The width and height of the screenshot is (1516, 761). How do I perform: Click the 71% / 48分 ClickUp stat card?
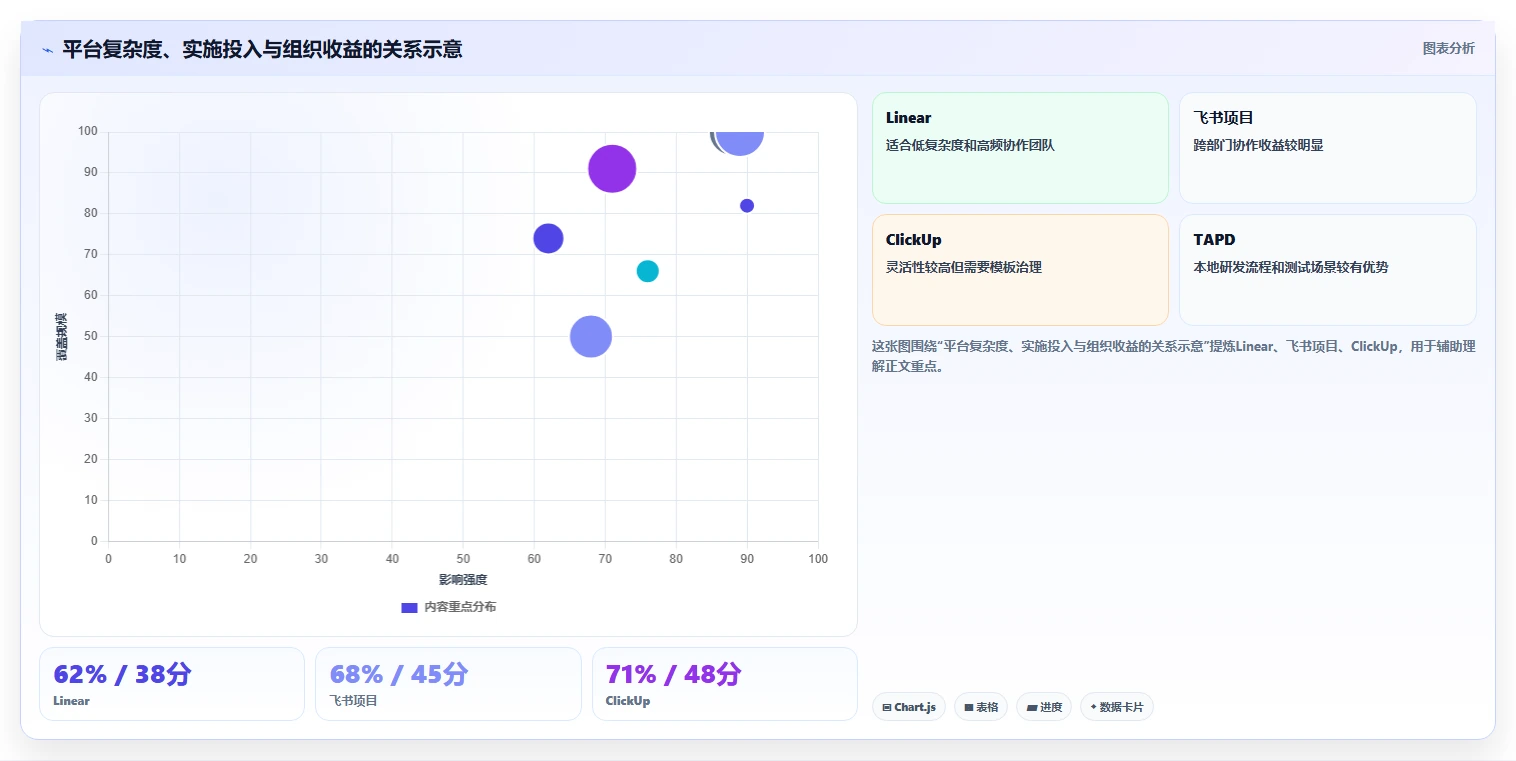[x=725, y=684]
